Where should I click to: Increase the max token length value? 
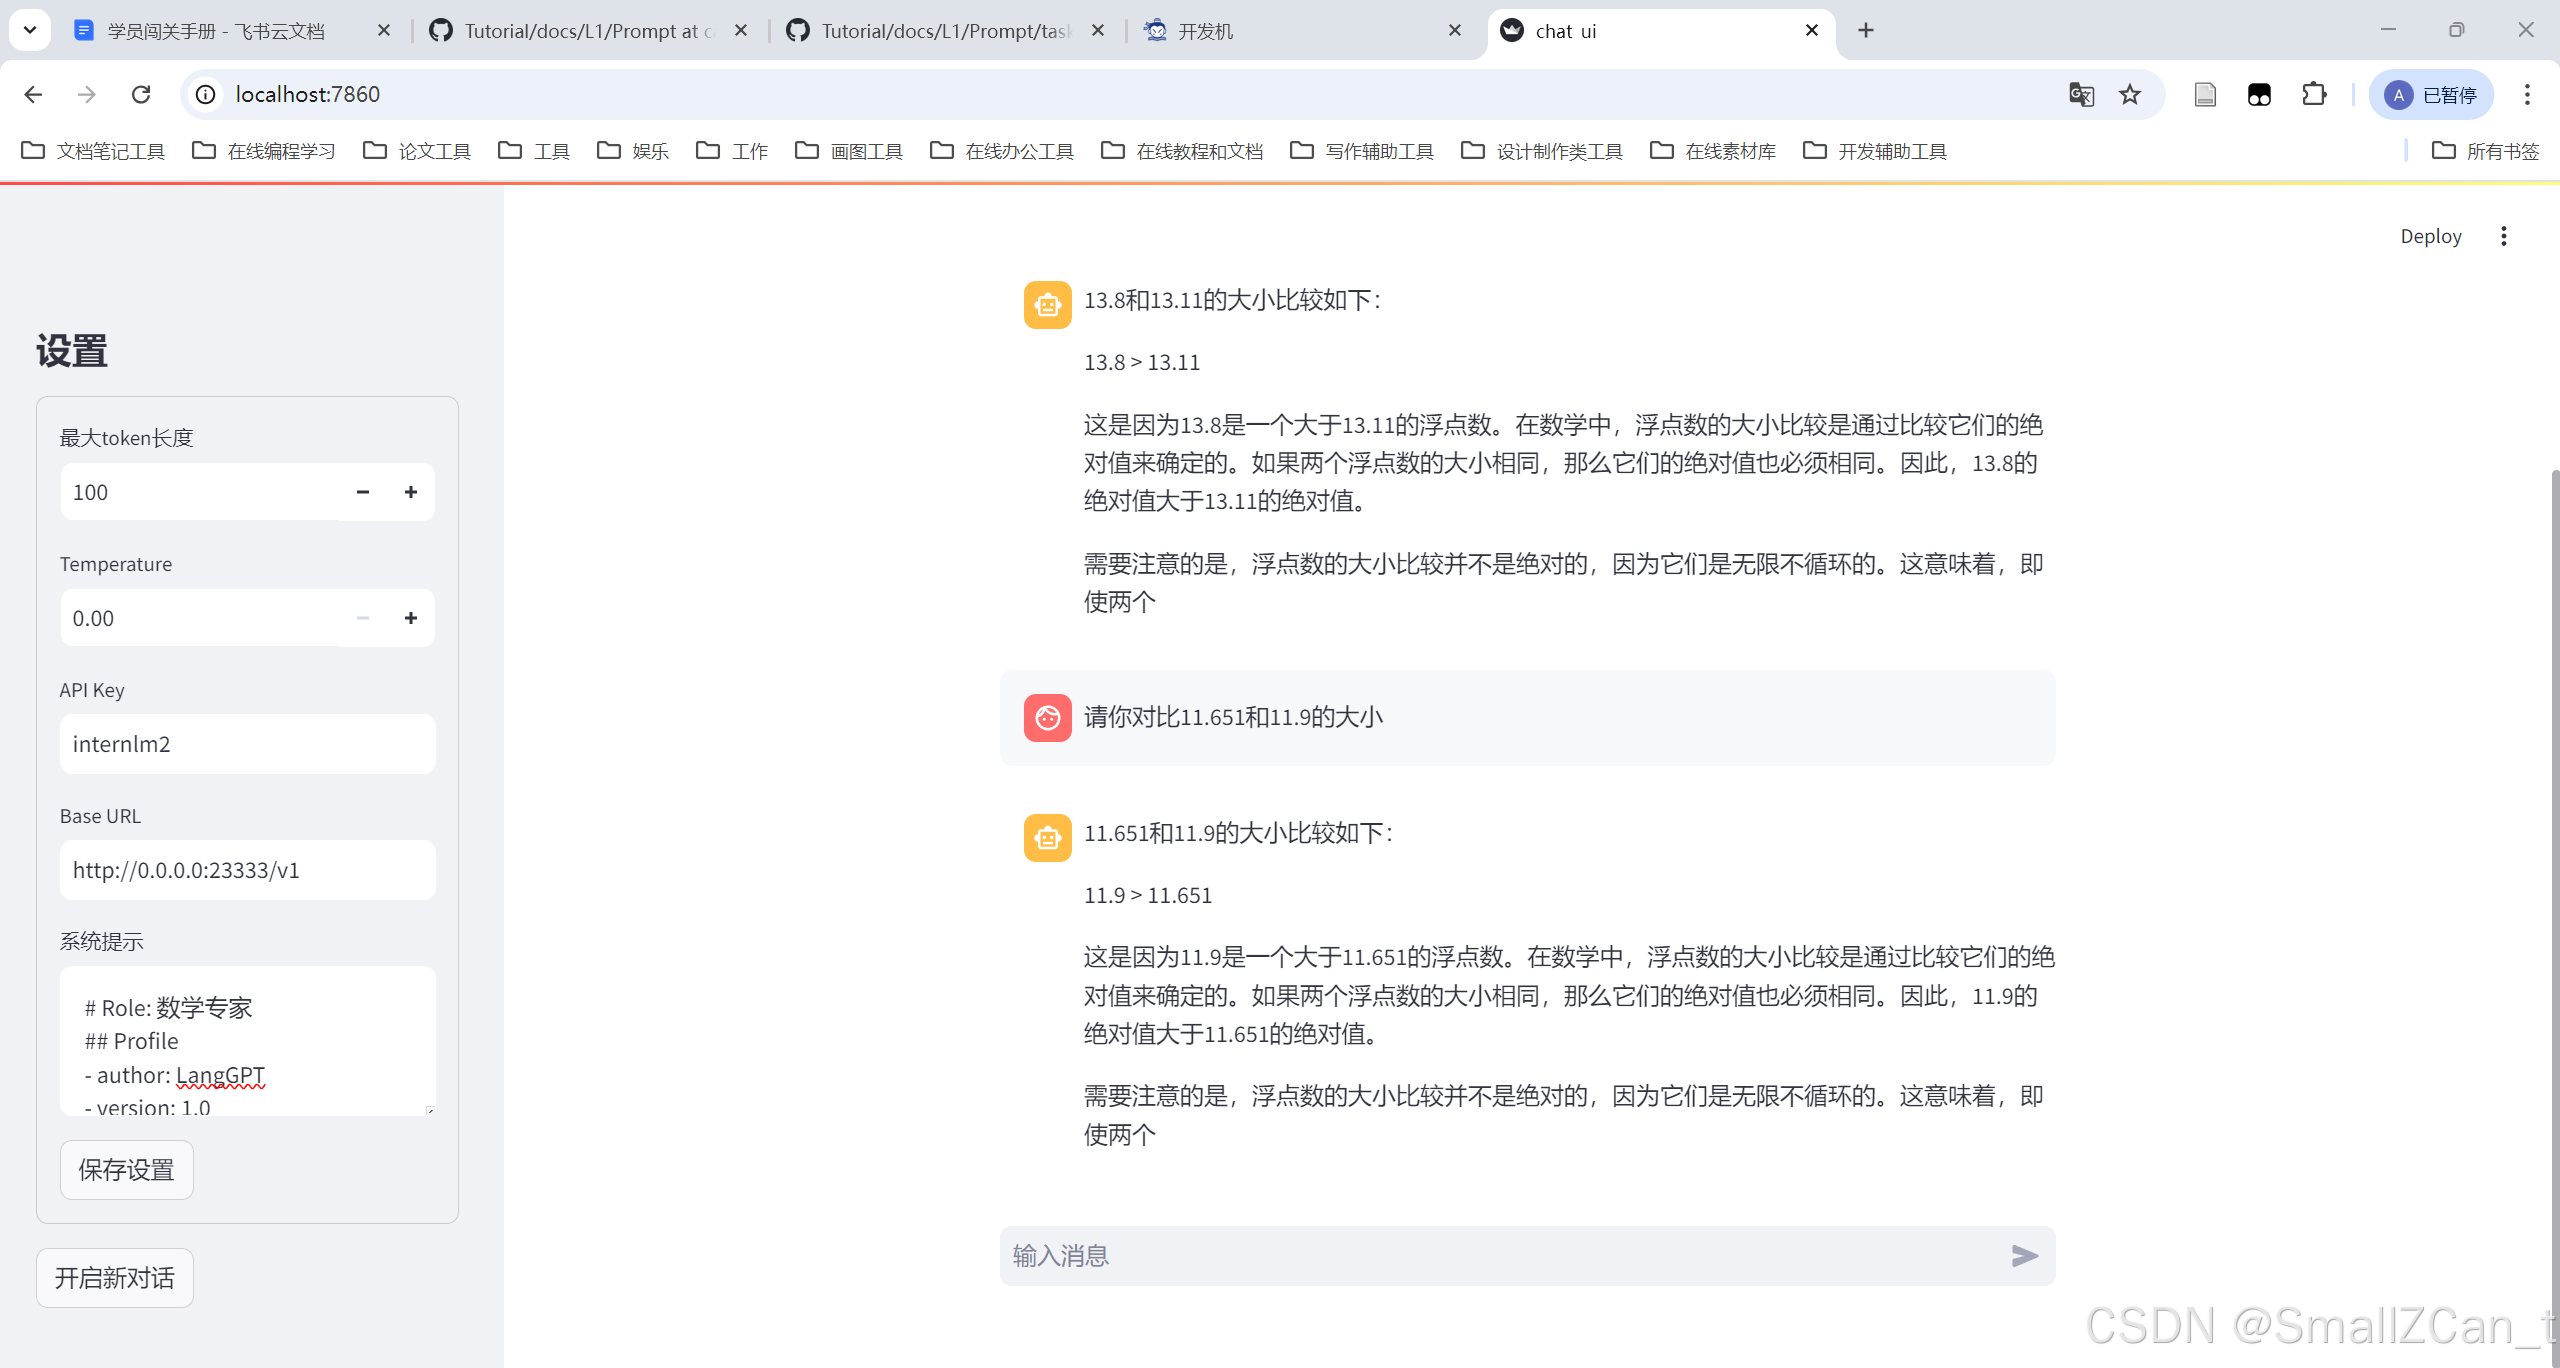[411, 492]
